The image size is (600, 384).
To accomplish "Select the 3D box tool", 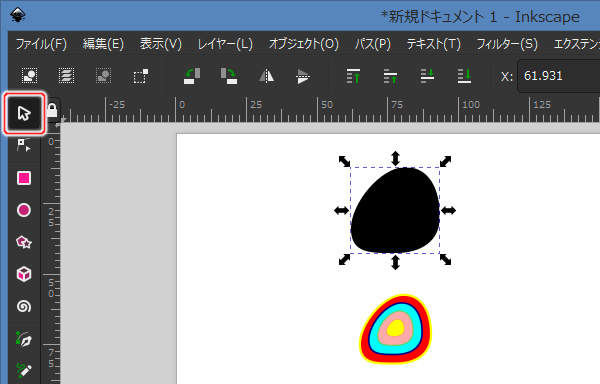I will tap(24, 274).
